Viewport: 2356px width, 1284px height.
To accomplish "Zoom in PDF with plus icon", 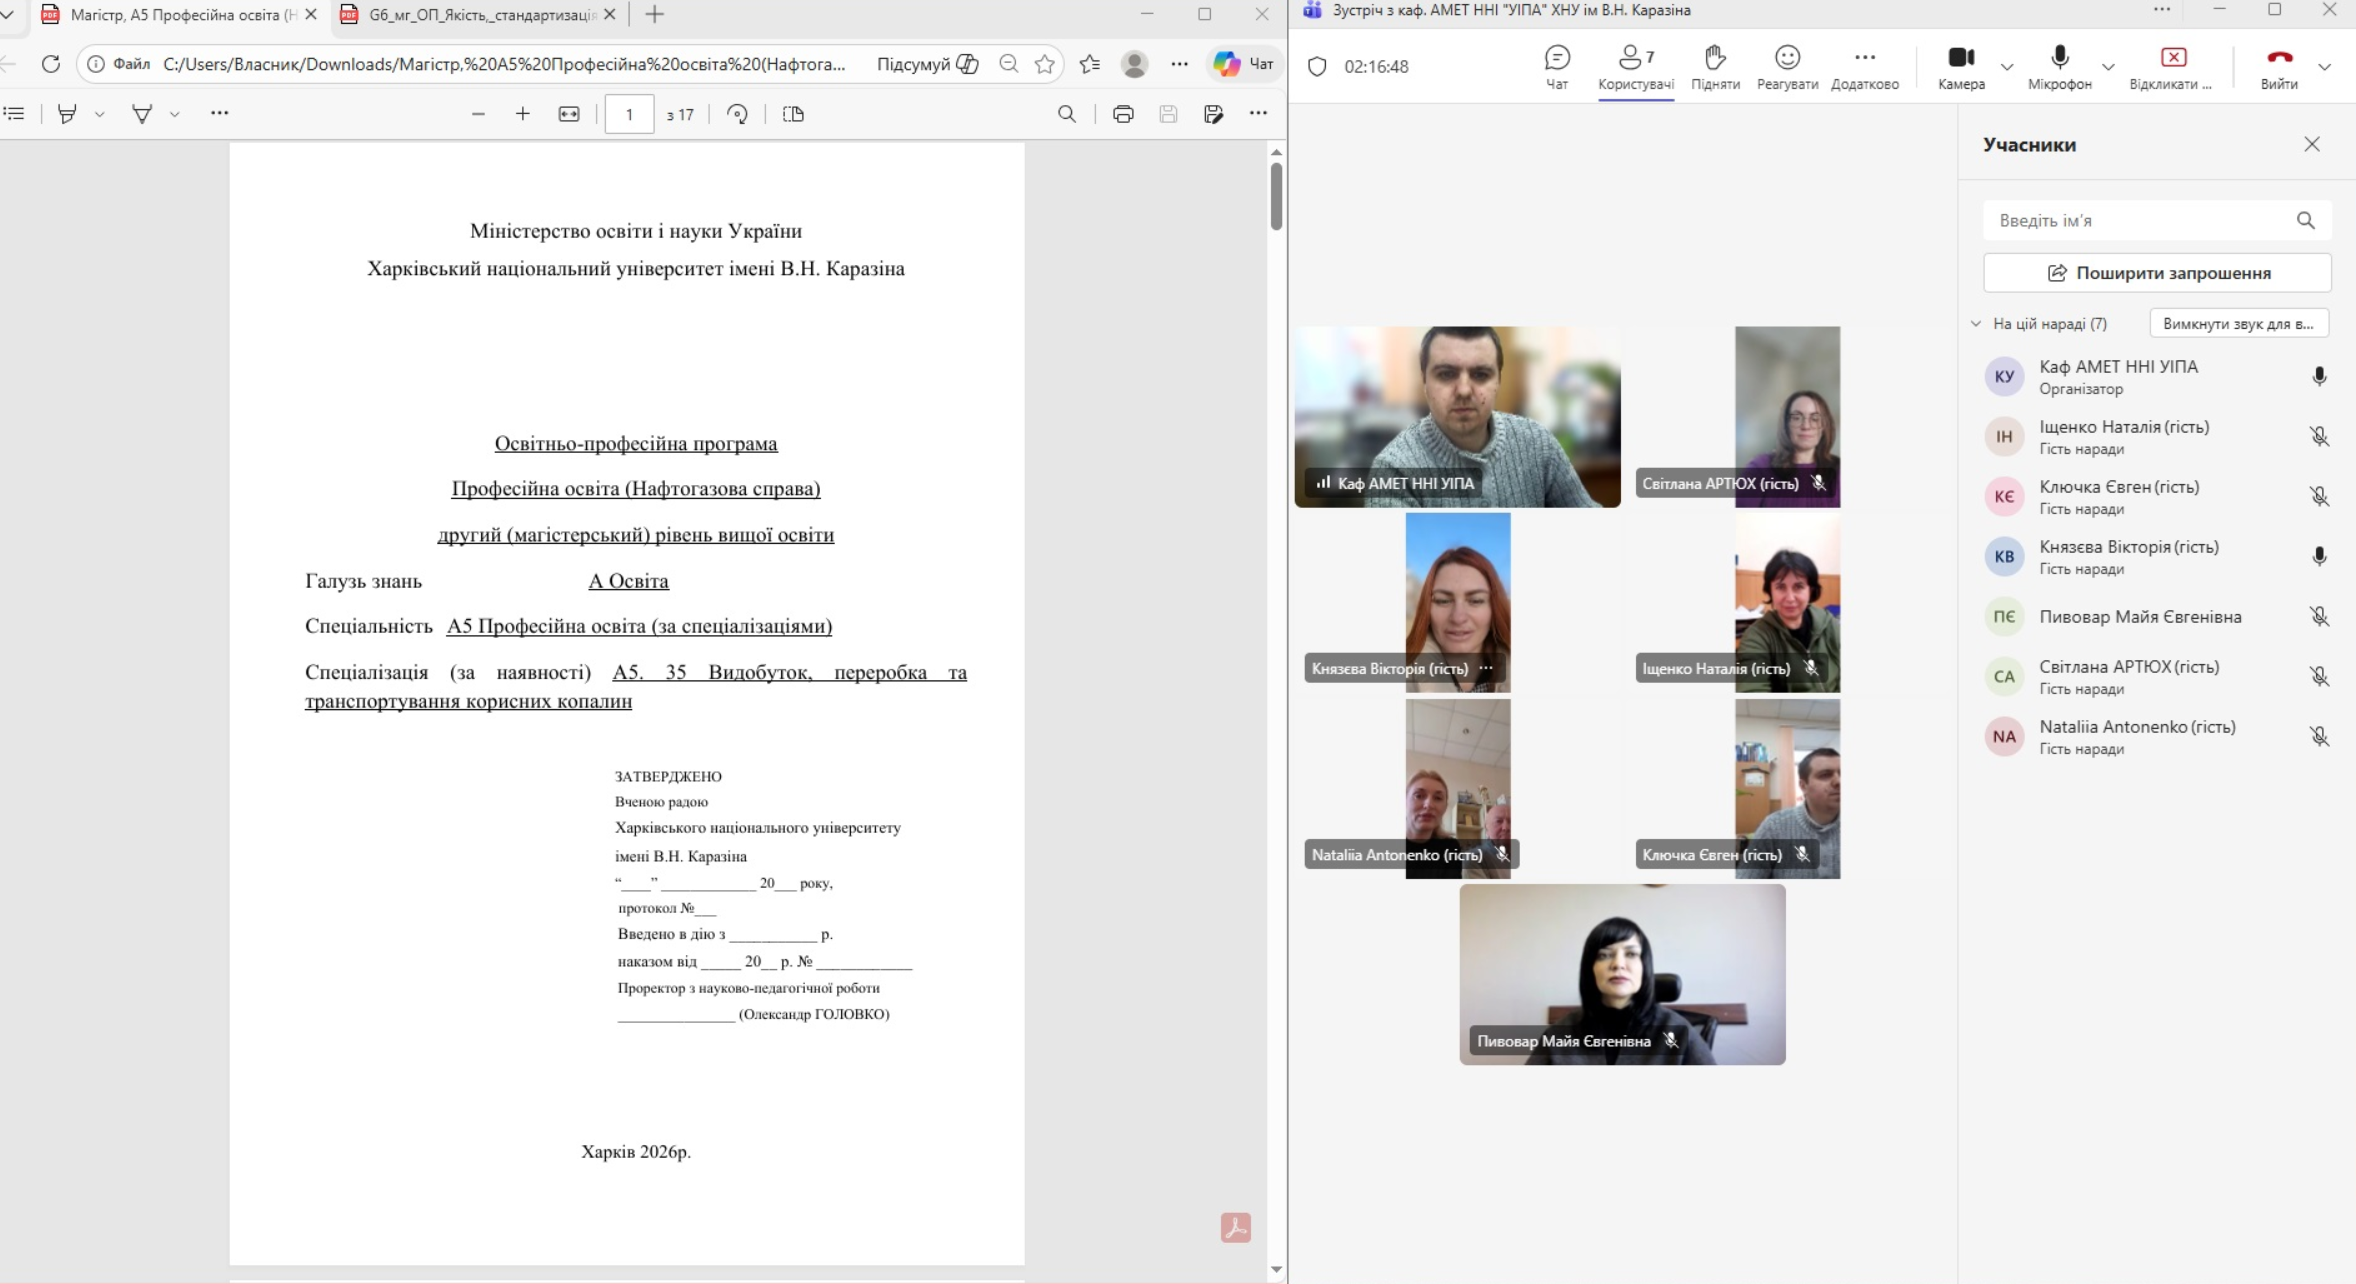I will (x=522, y=114).
